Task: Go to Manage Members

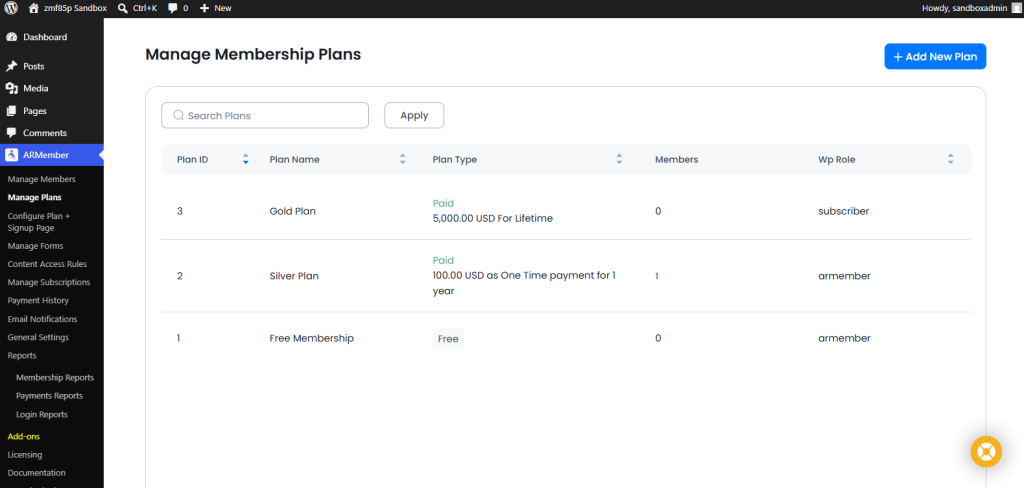Action: click(x=42, y=179)
